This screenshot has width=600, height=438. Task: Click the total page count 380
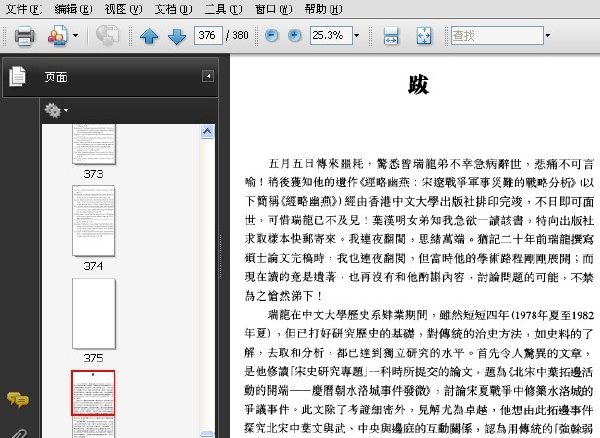click(x=240, y=36)
